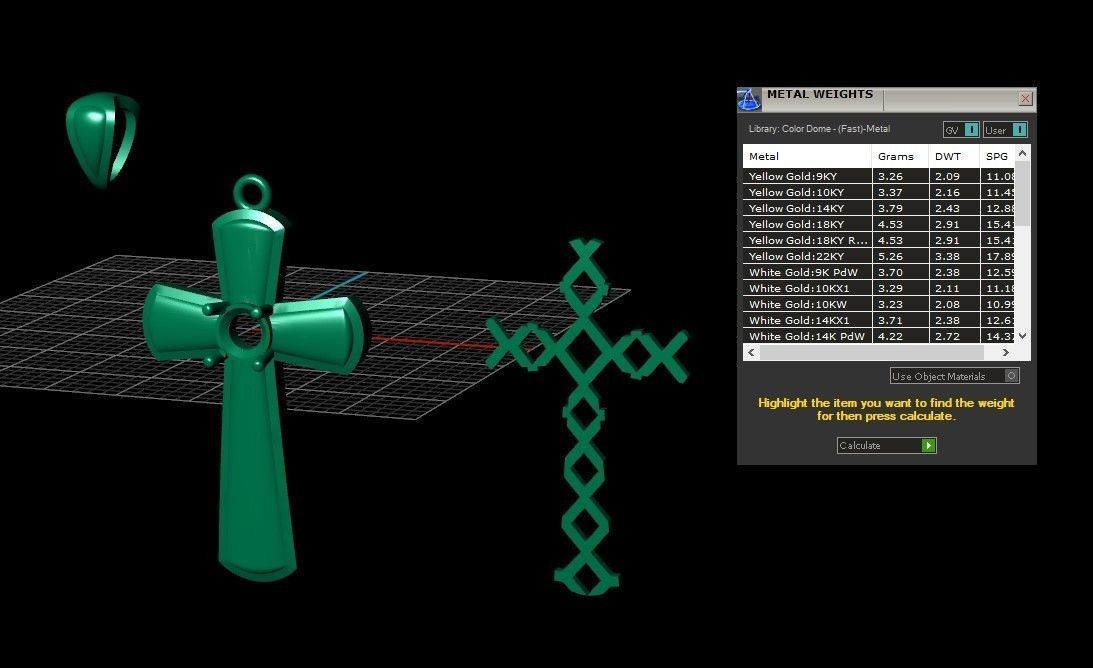The width and height of the screenshot is (1093, 668).
Task: Click the 2.09 DWT value
Action: (x=947, y=176)
